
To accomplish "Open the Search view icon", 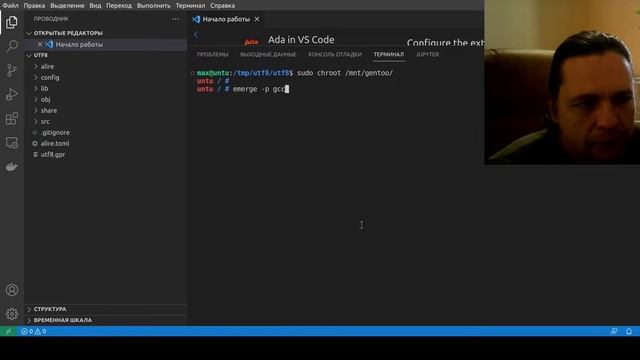I will (12, 46).
